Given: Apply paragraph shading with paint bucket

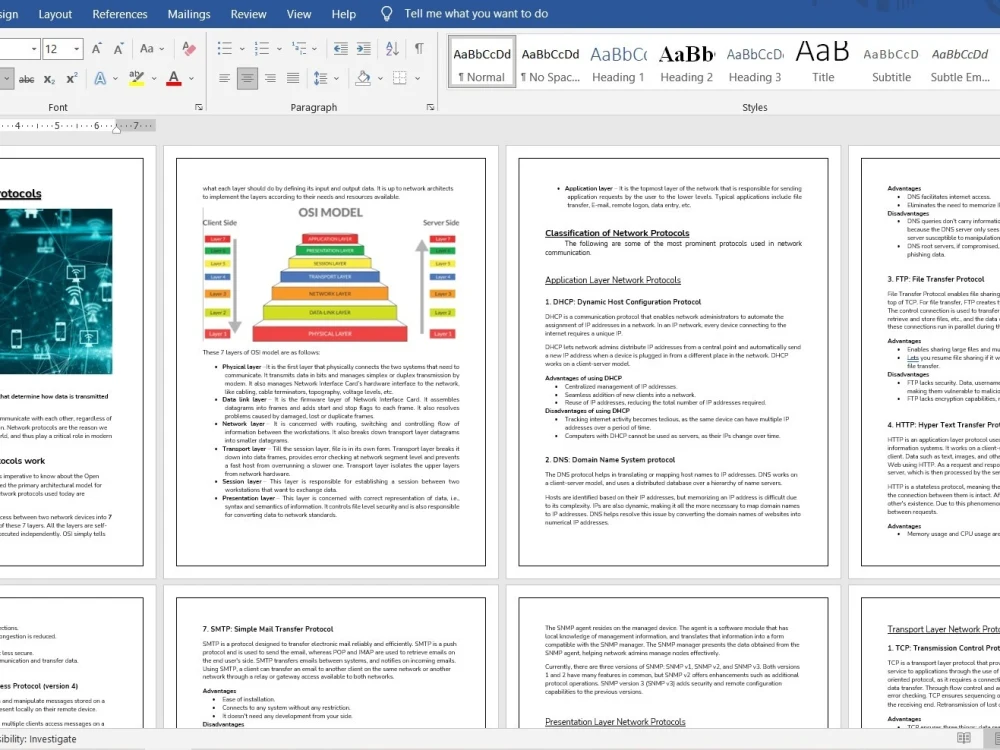Looking at the screenshot, I should (x=363, y=78).
